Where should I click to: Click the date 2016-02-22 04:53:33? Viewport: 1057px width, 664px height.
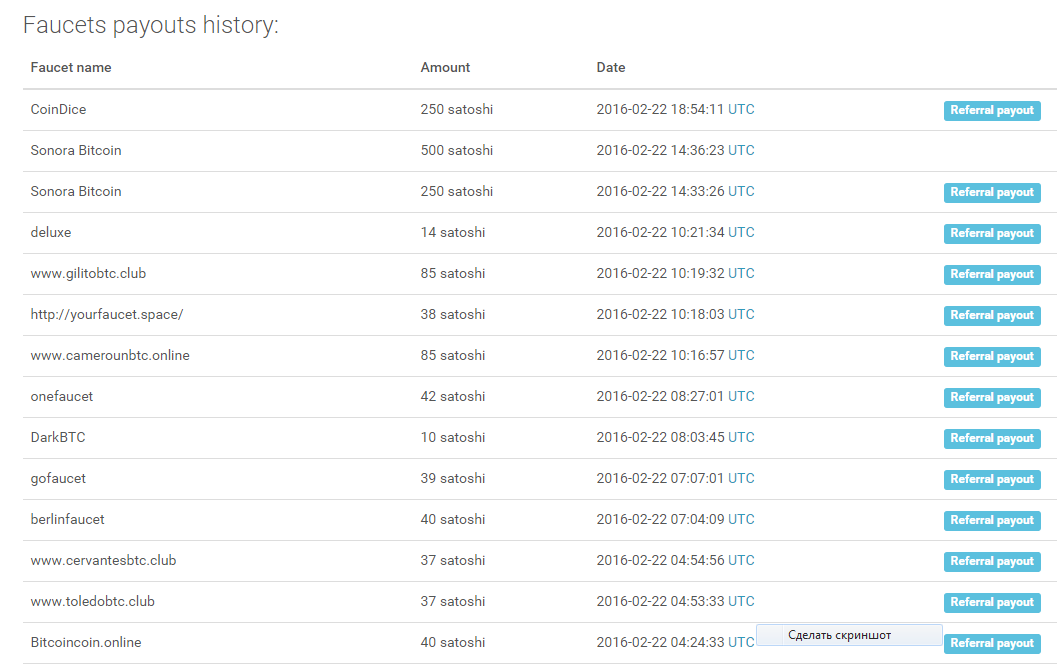pyautogui.click(x=660, y=601)
